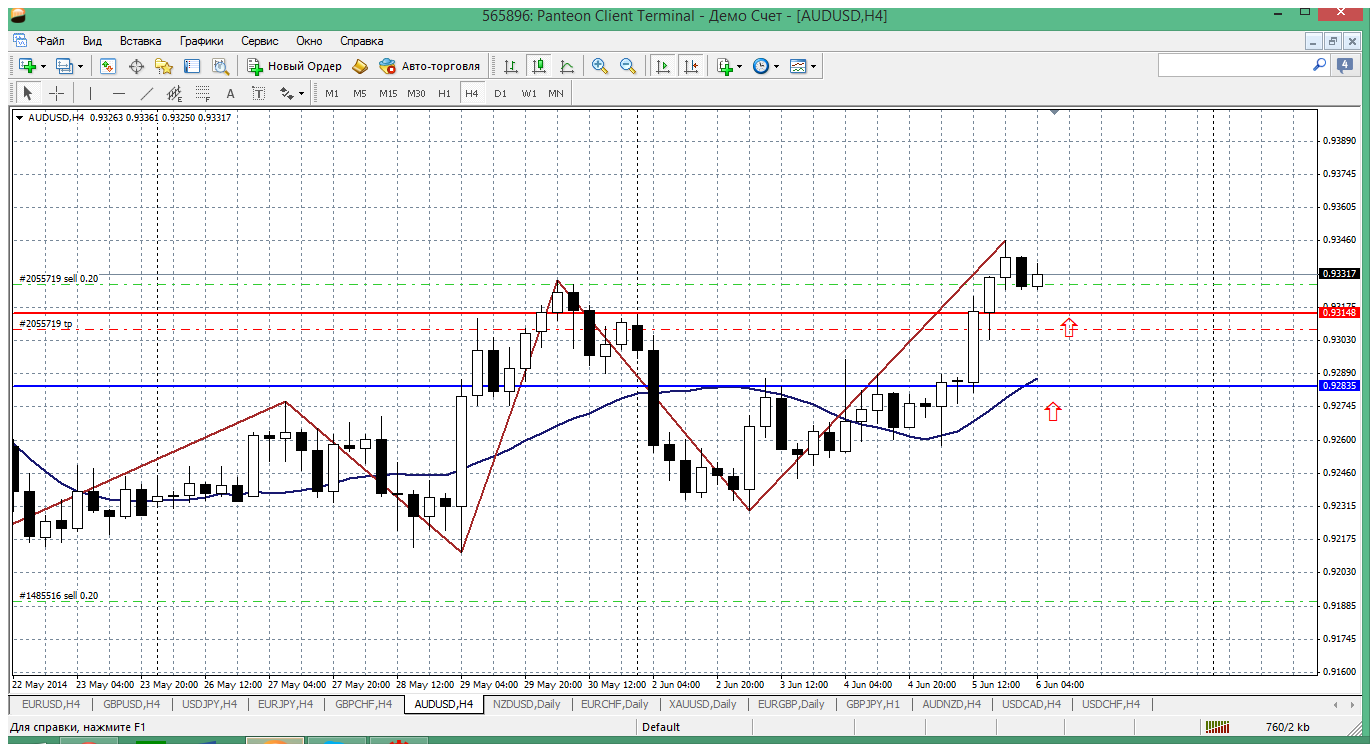The height and width of the screenshot is (744, 1370).
Task: Switch chart to candlestick mode
Action: [x=539, y=66]
